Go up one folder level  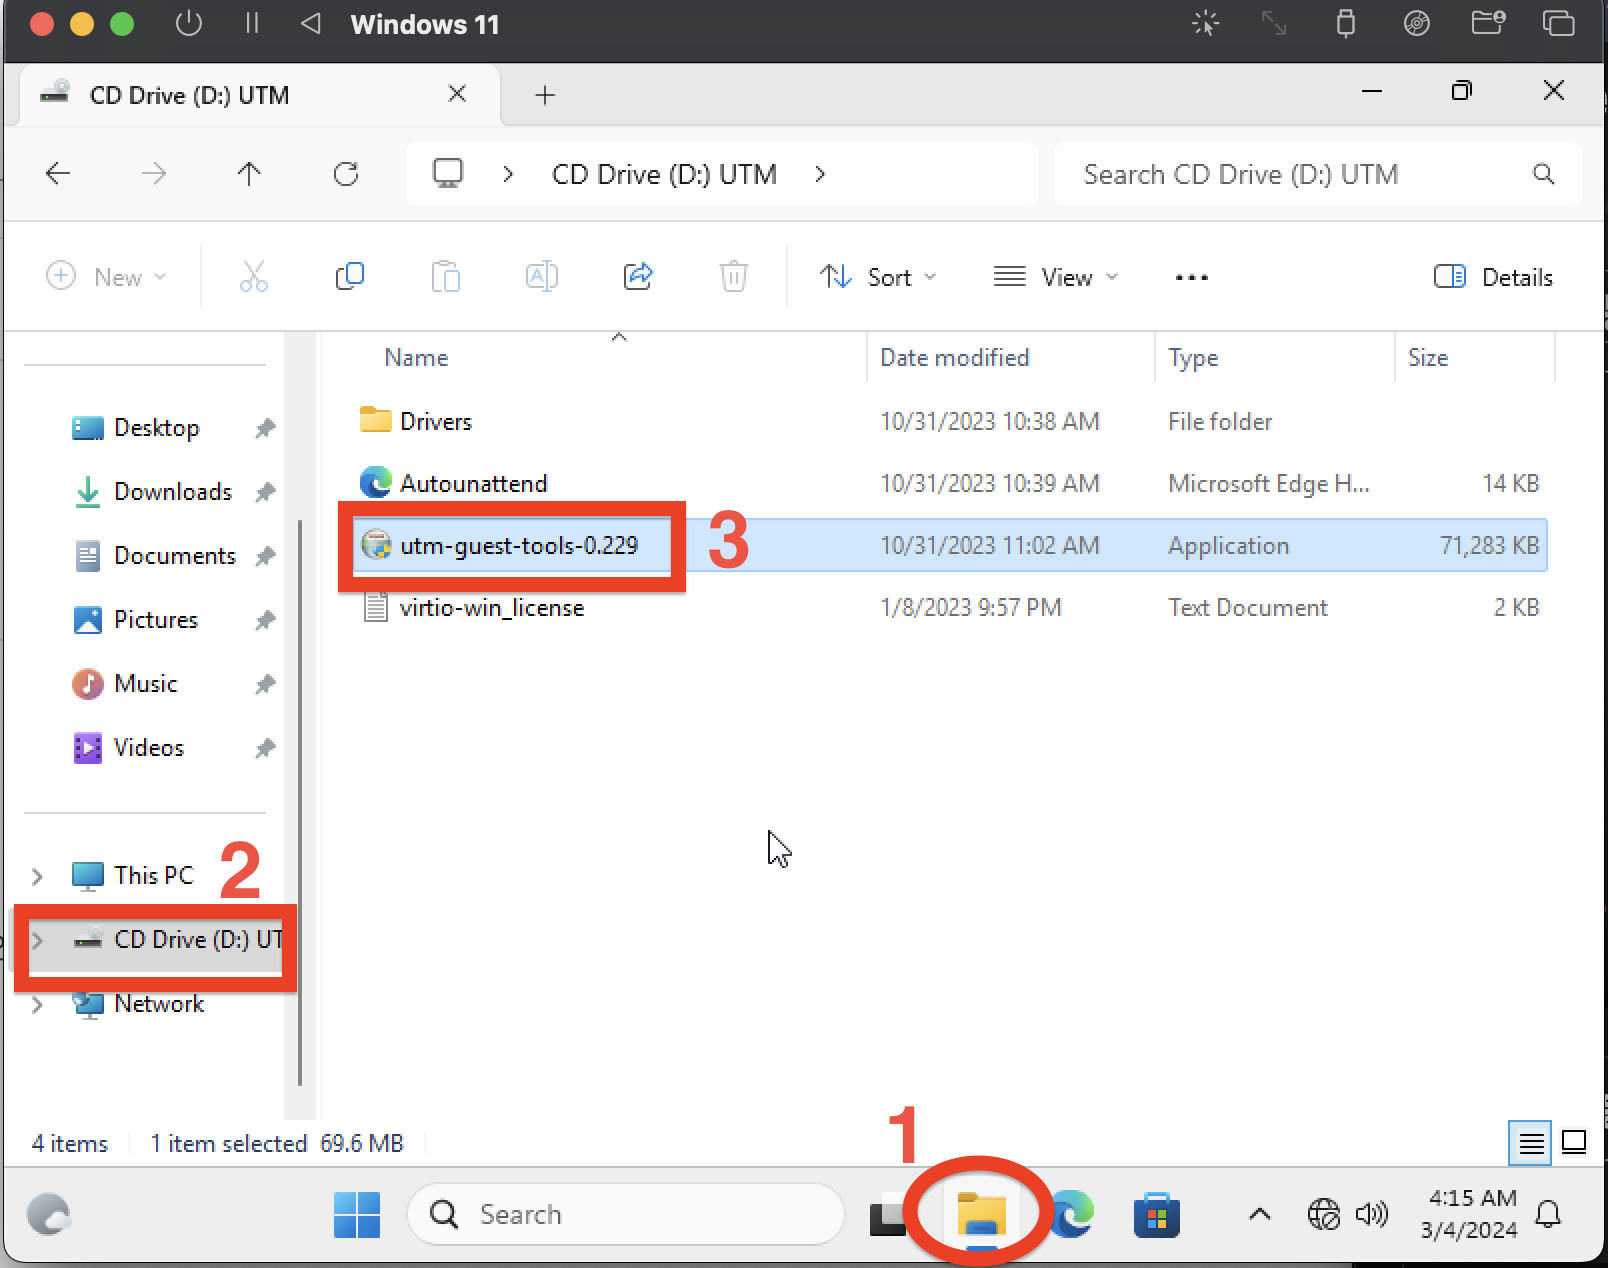[x=249, y=174]
